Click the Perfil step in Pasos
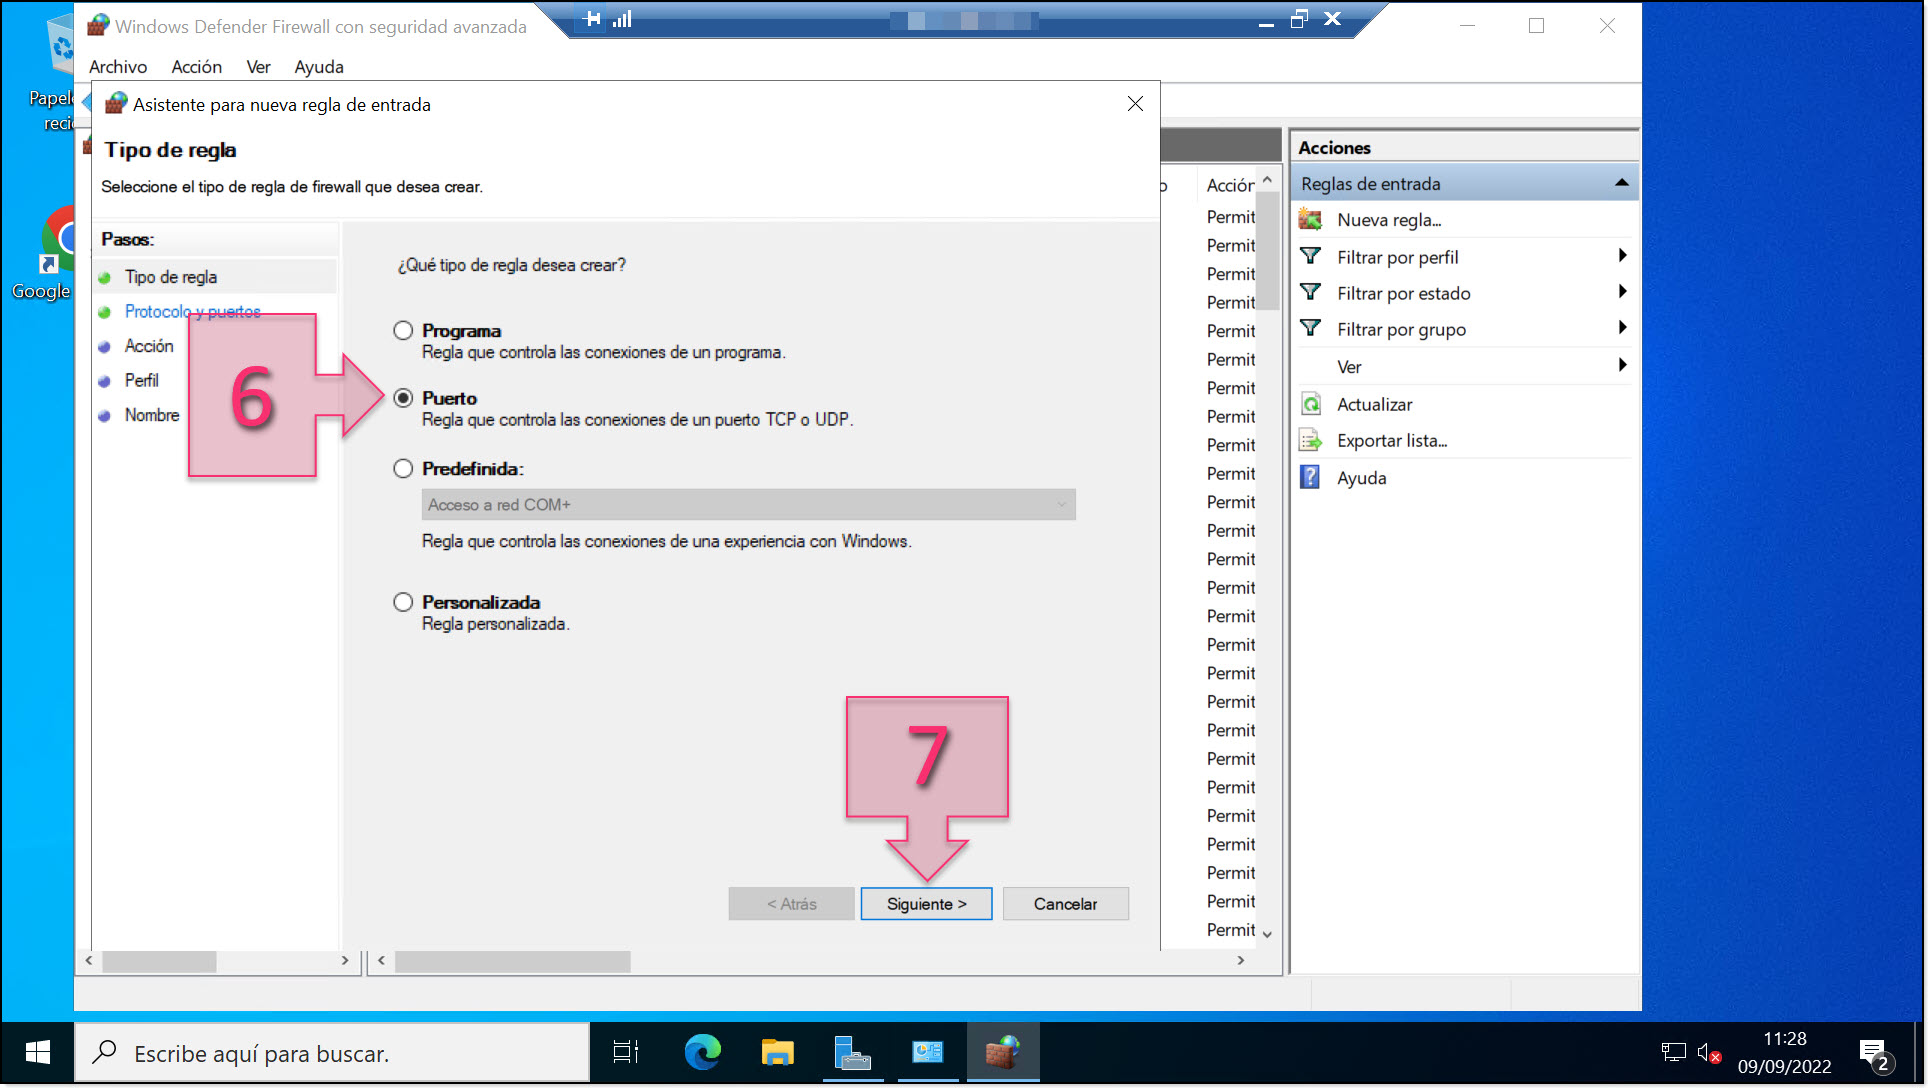Screen dimensions: 1932x1092 tap(141, 381)
